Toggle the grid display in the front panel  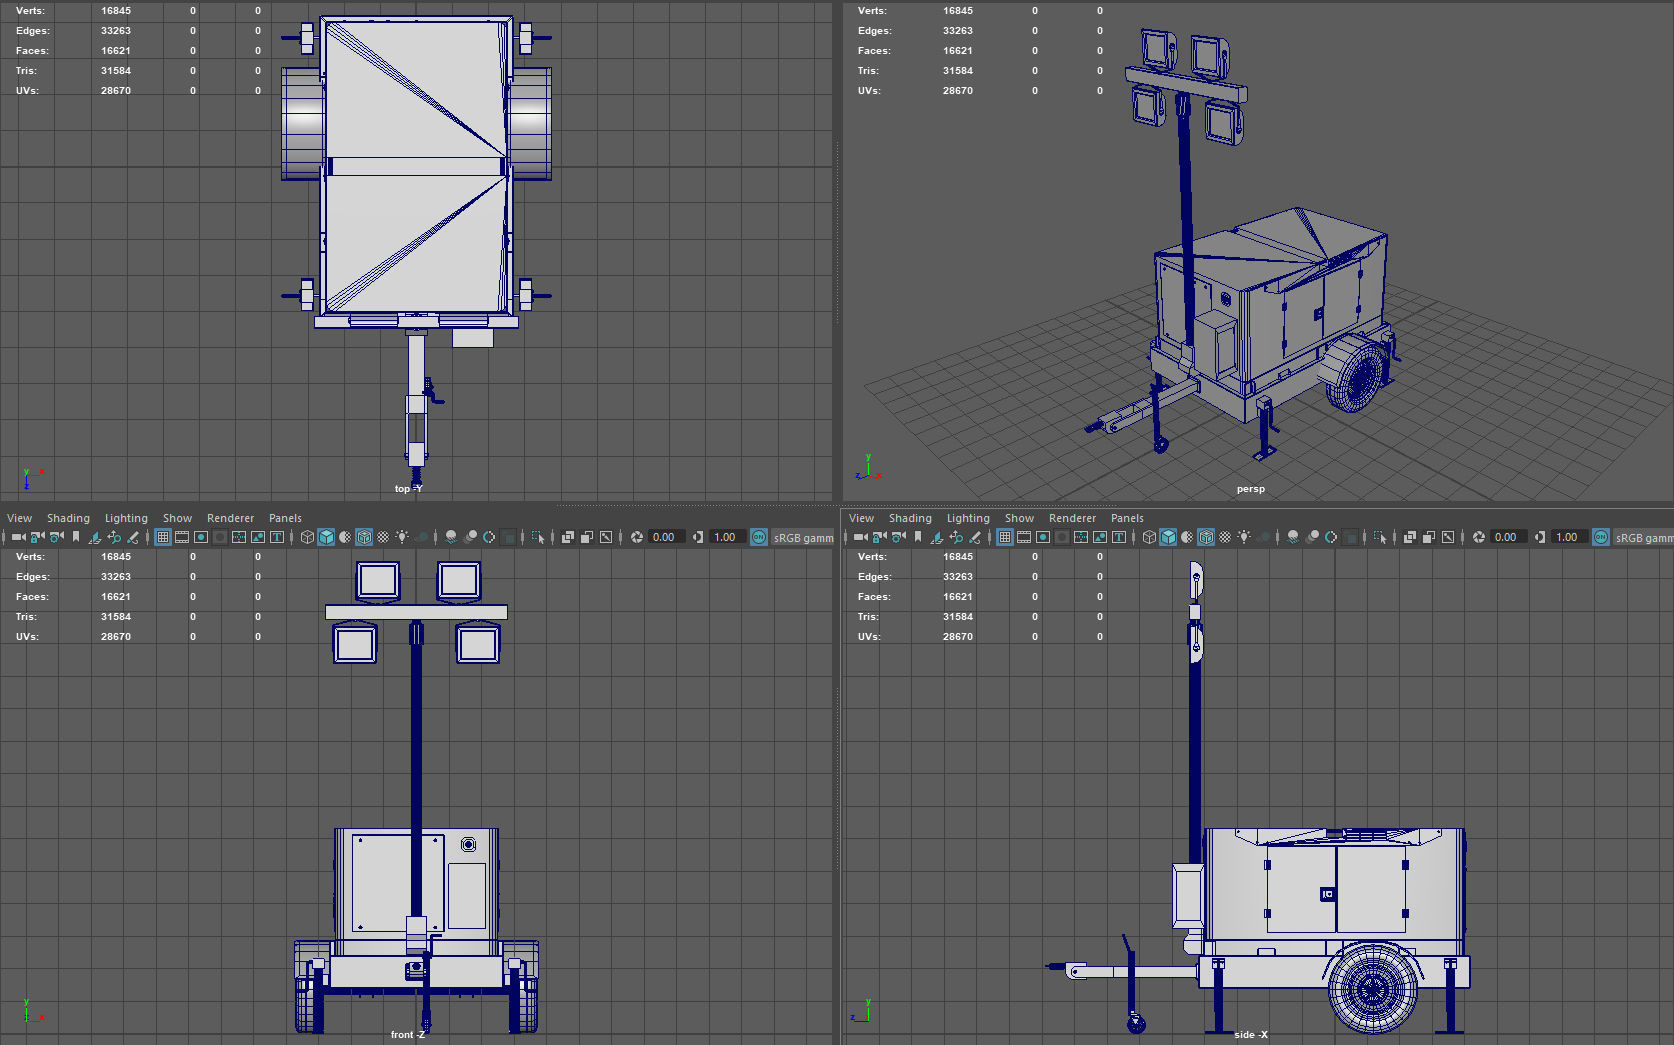[163, 537]
